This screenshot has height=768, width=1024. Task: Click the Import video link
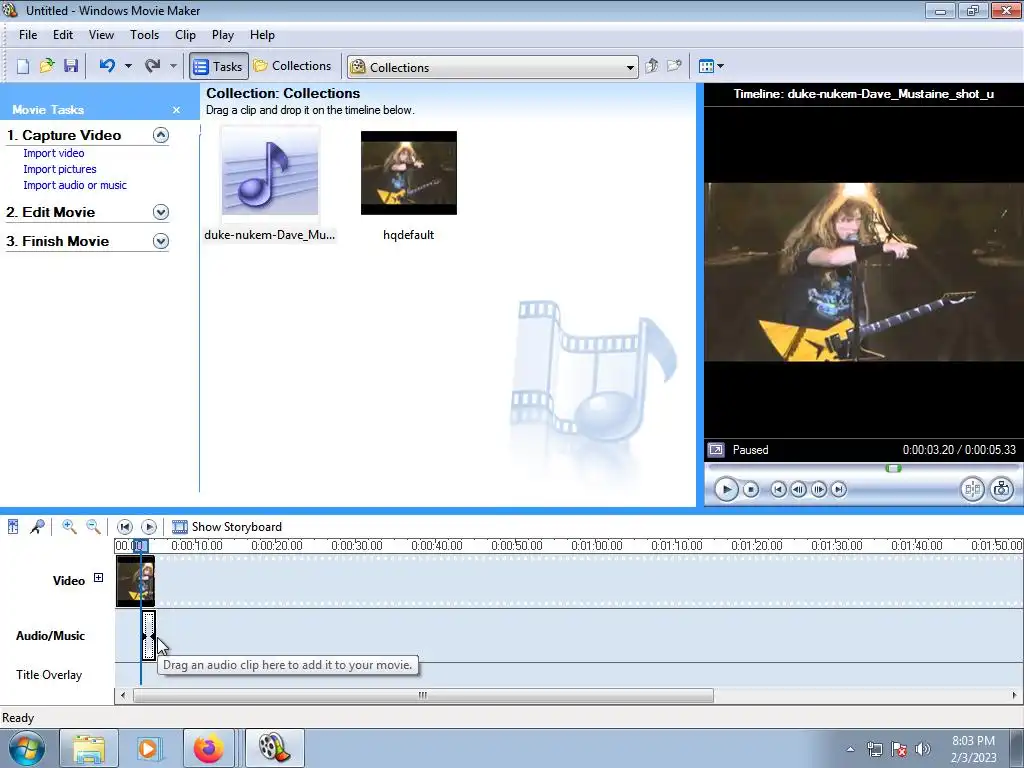[x=54, y=153]
